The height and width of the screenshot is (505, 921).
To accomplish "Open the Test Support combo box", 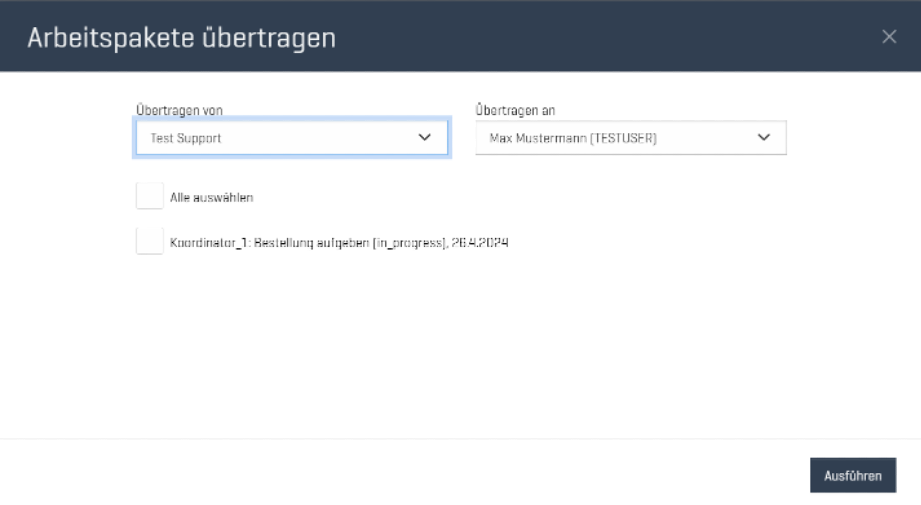I will tap(291, 138).
